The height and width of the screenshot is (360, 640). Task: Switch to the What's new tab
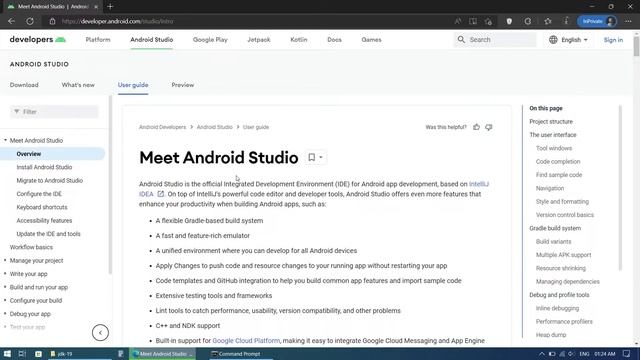pos(78,85)
